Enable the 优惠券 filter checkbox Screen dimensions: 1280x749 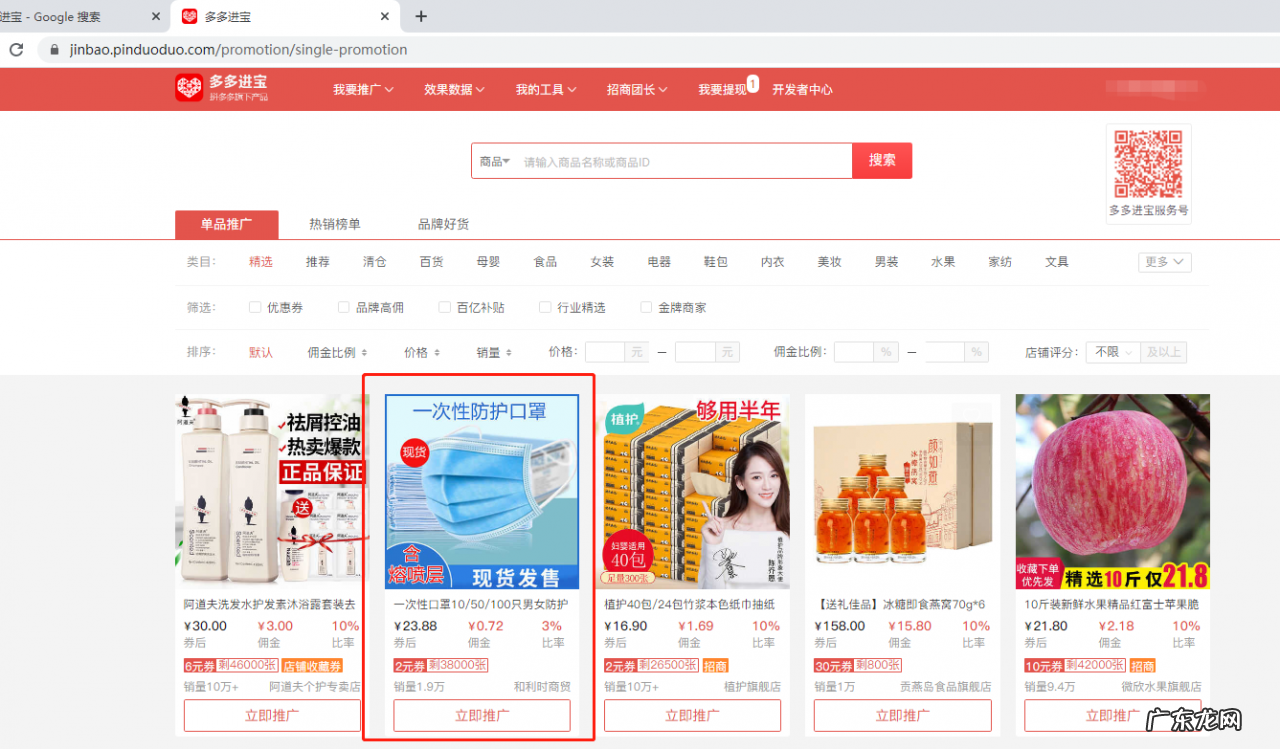tap(255, 307)
